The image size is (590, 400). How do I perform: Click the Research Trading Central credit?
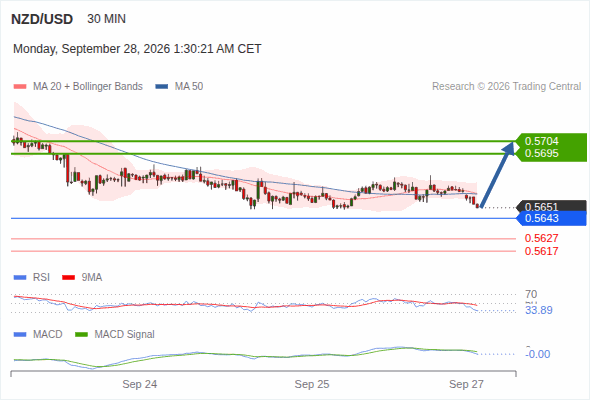point(506,87)
